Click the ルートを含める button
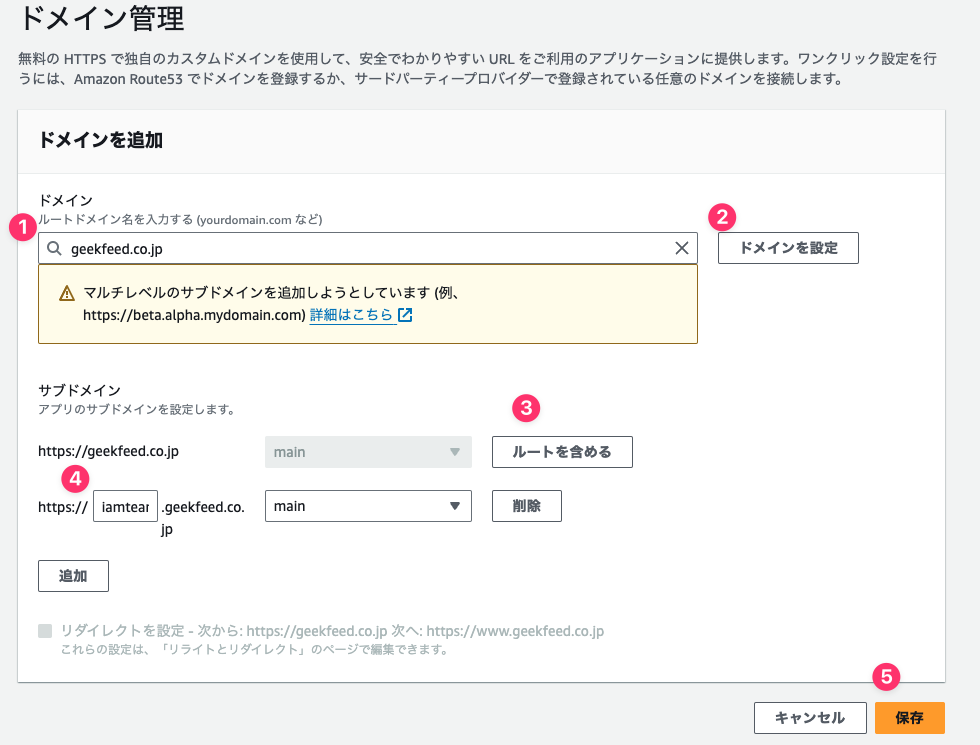 click(562, 452)
